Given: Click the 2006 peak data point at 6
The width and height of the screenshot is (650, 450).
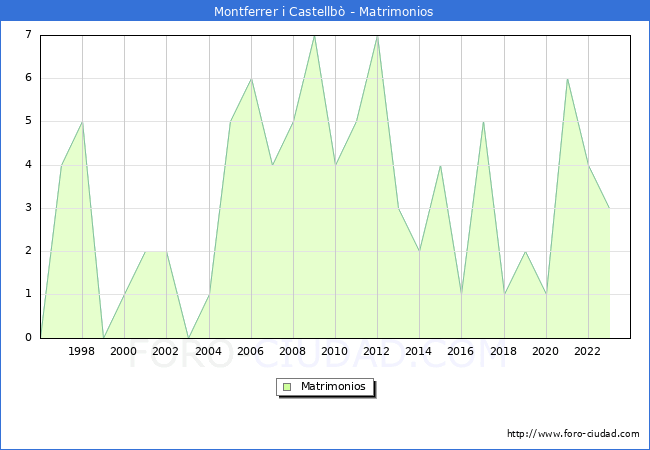Looking at the screenshot, I should click(x=251, y=79).
